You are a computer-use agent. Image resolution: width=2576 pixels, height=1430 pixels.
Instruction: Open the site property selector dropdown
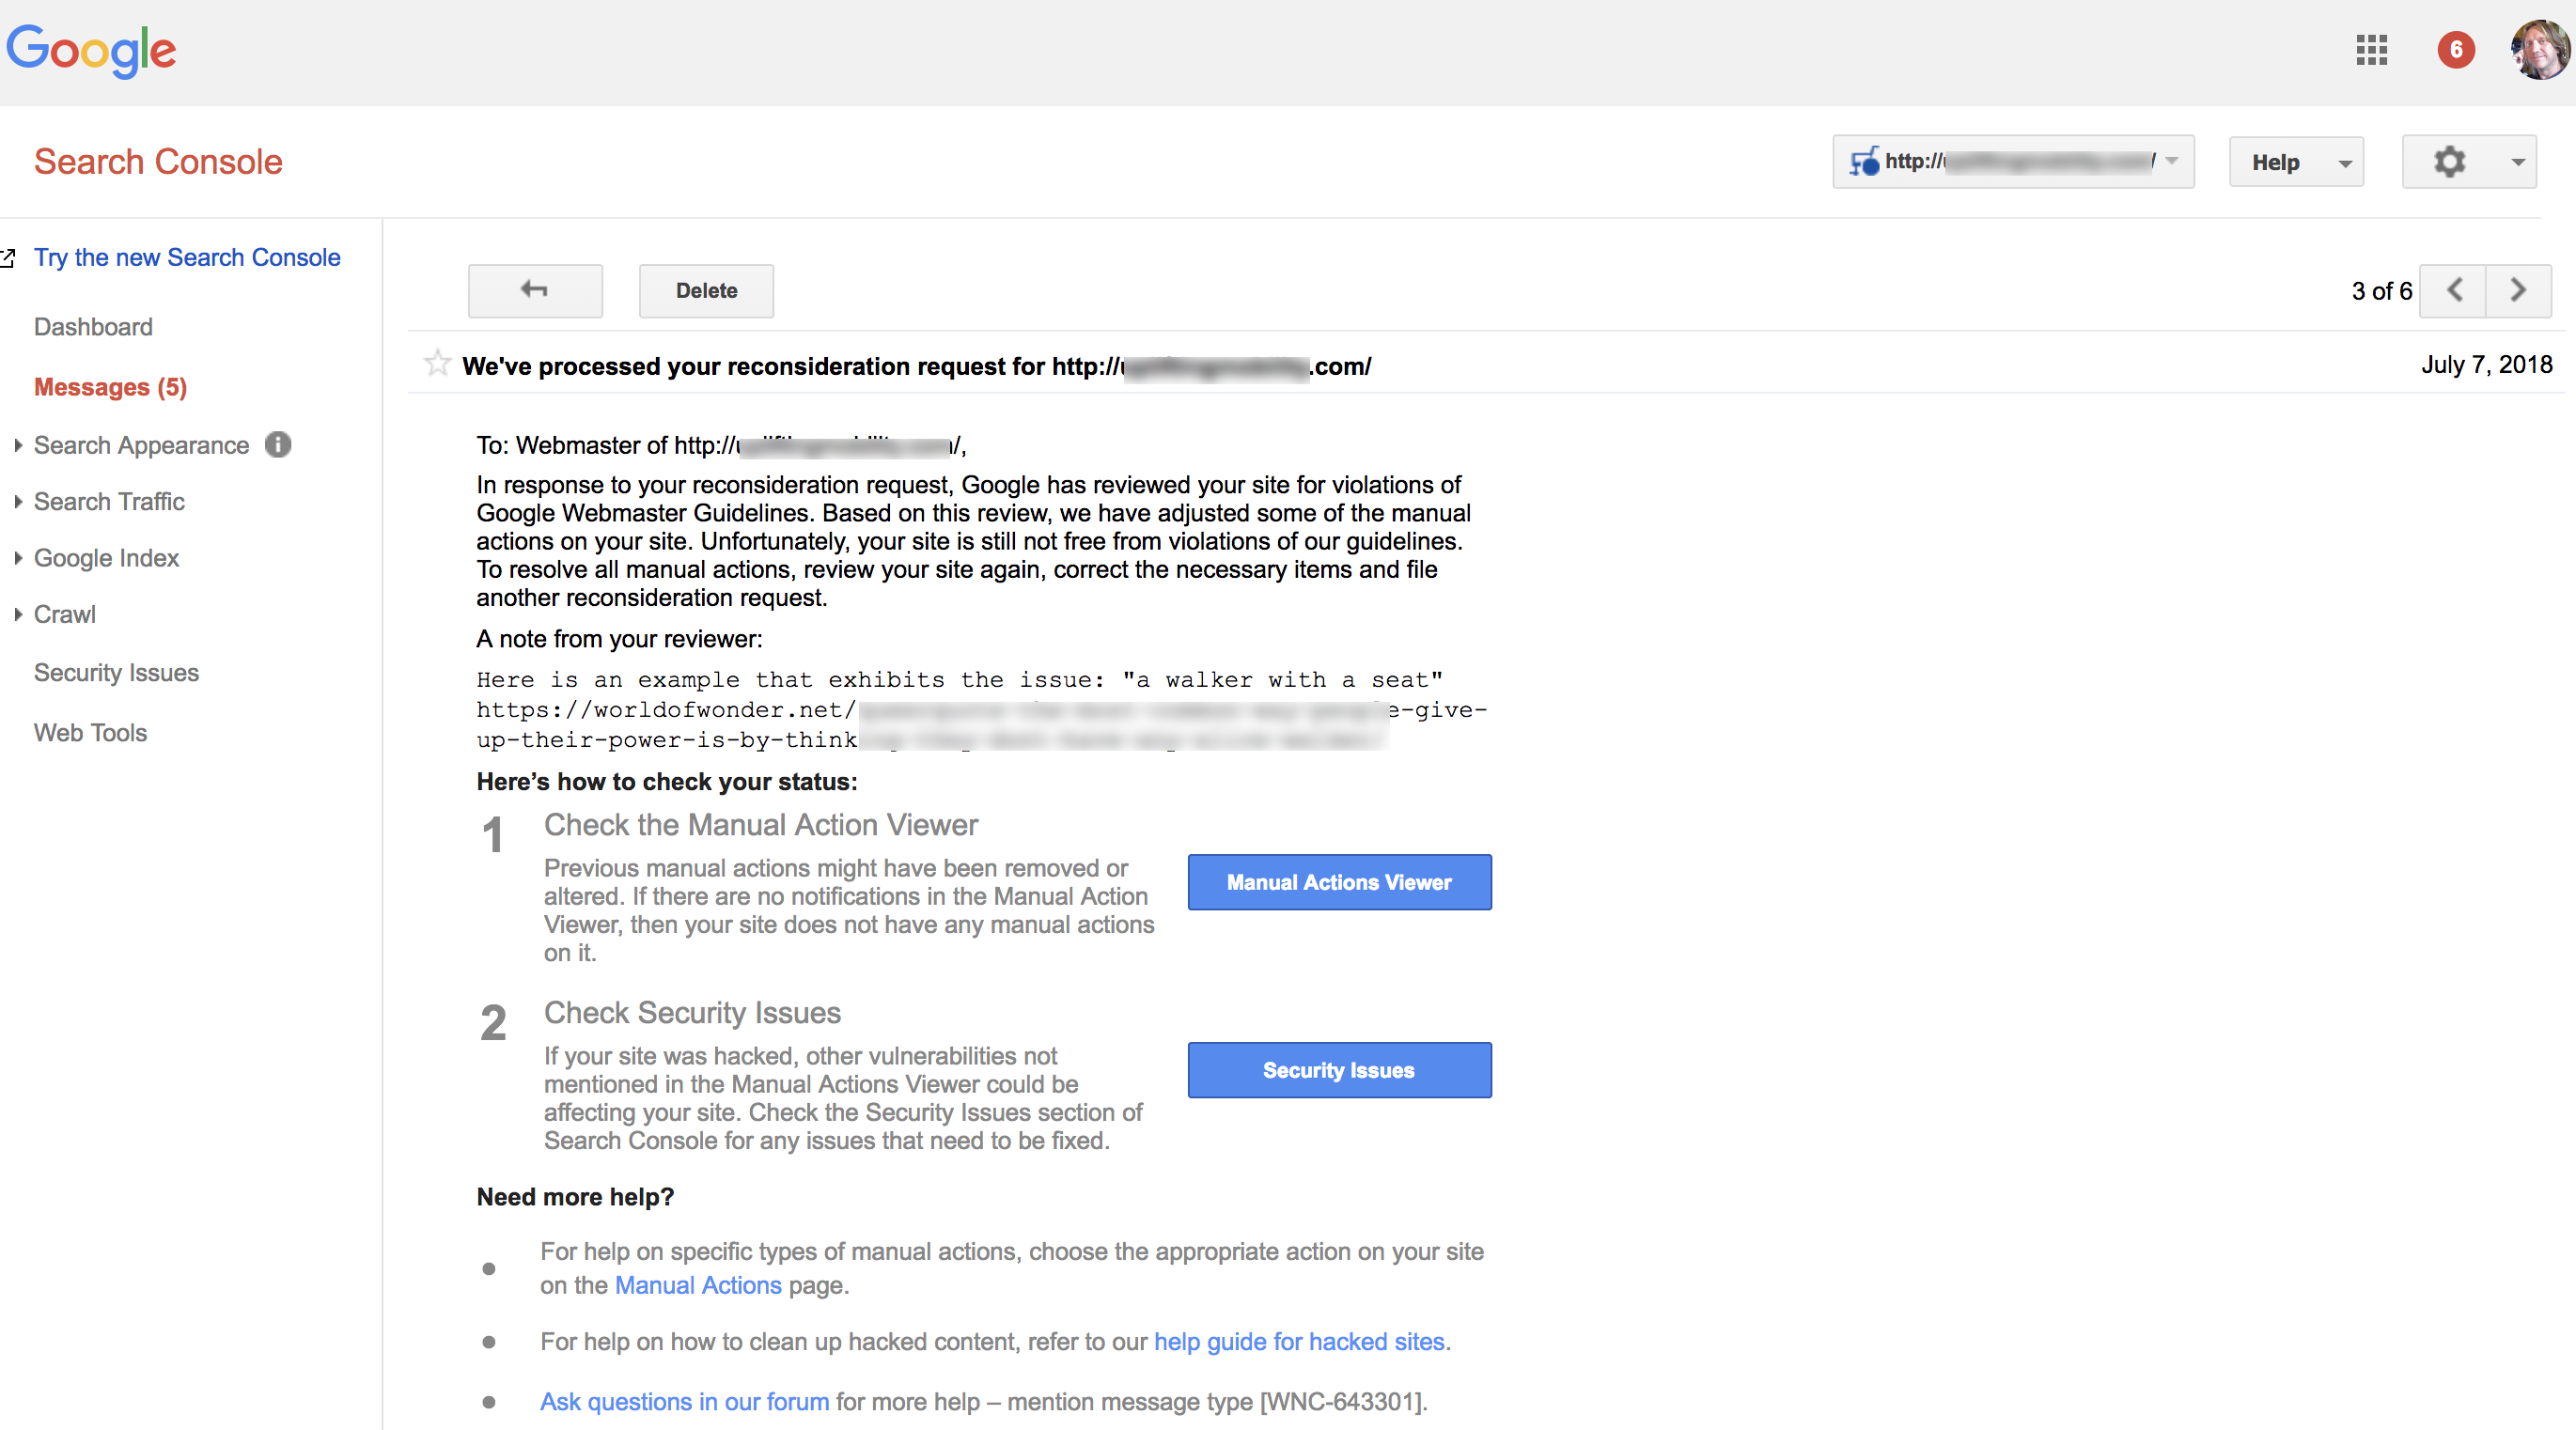click(2012, 162)
